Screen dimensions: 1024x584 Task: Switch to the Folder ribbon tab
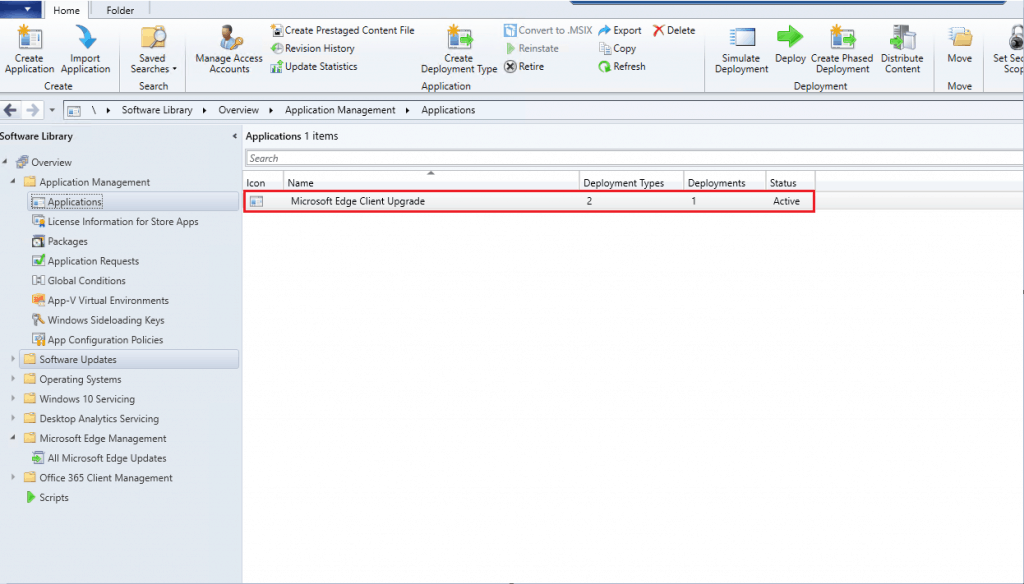click(x=120, y=10)
